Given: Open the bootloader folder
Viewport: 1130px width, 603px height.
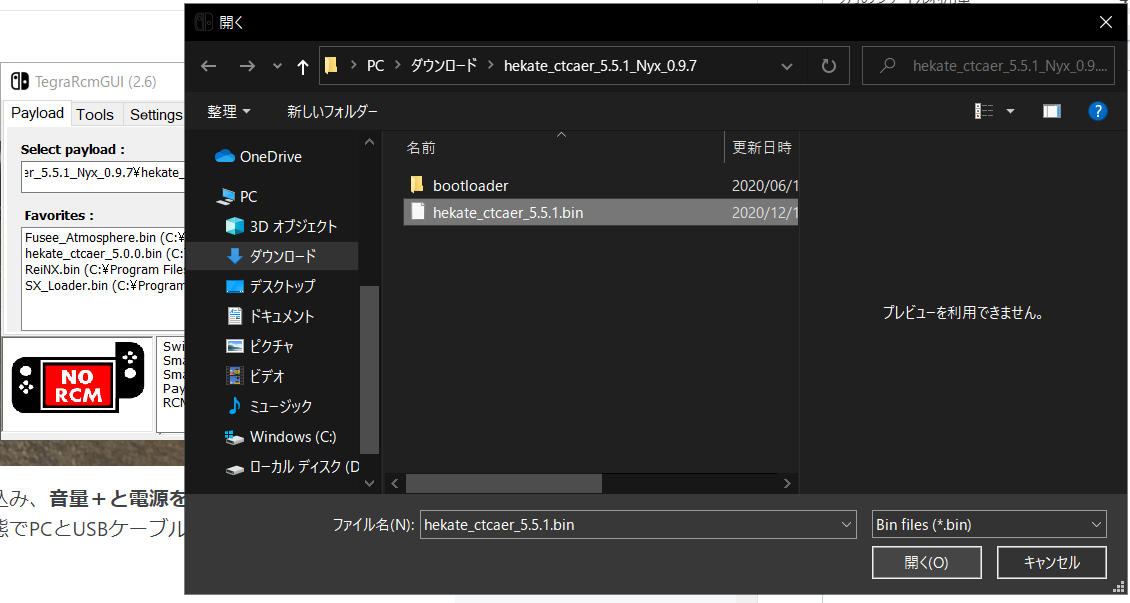Looking at the screenshot, I should 470,185.
